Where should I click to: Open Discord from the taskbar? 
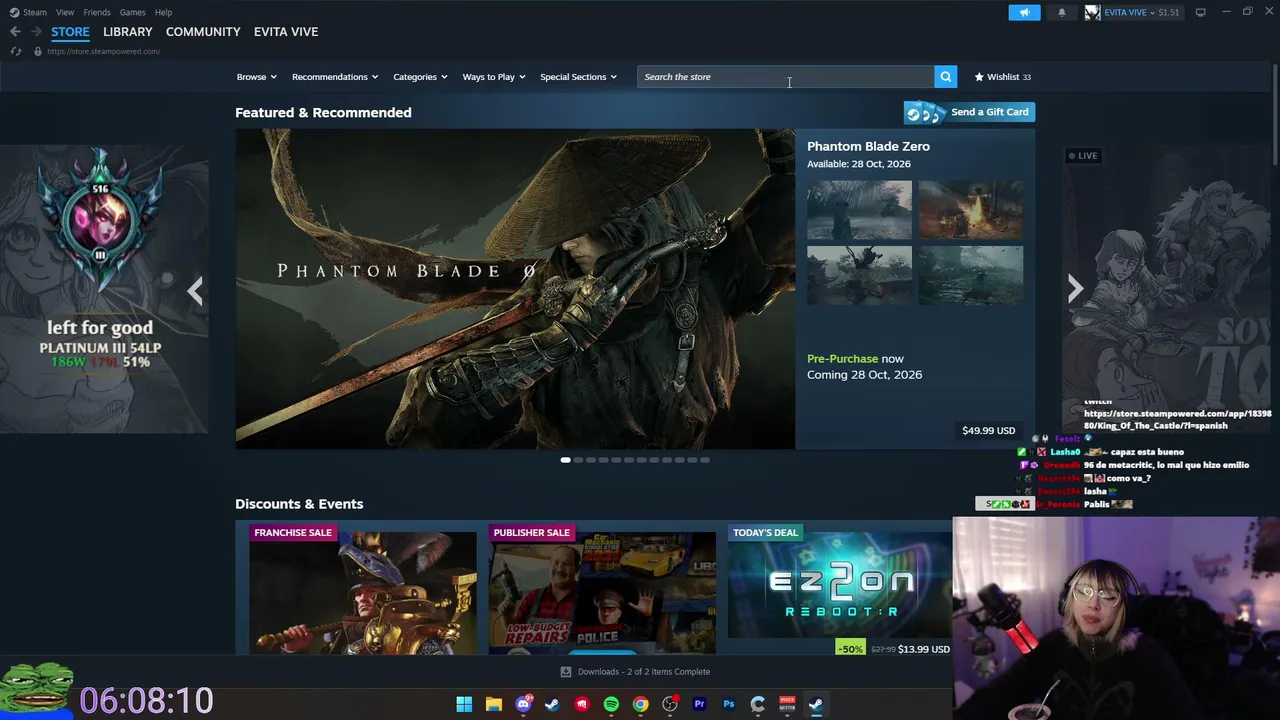coord(523,704)
